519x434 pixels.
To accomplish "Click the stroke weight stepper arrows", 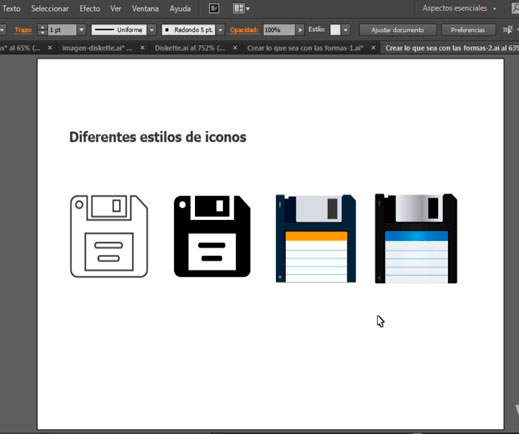I will pyautogui.click(x=42, y=30).
